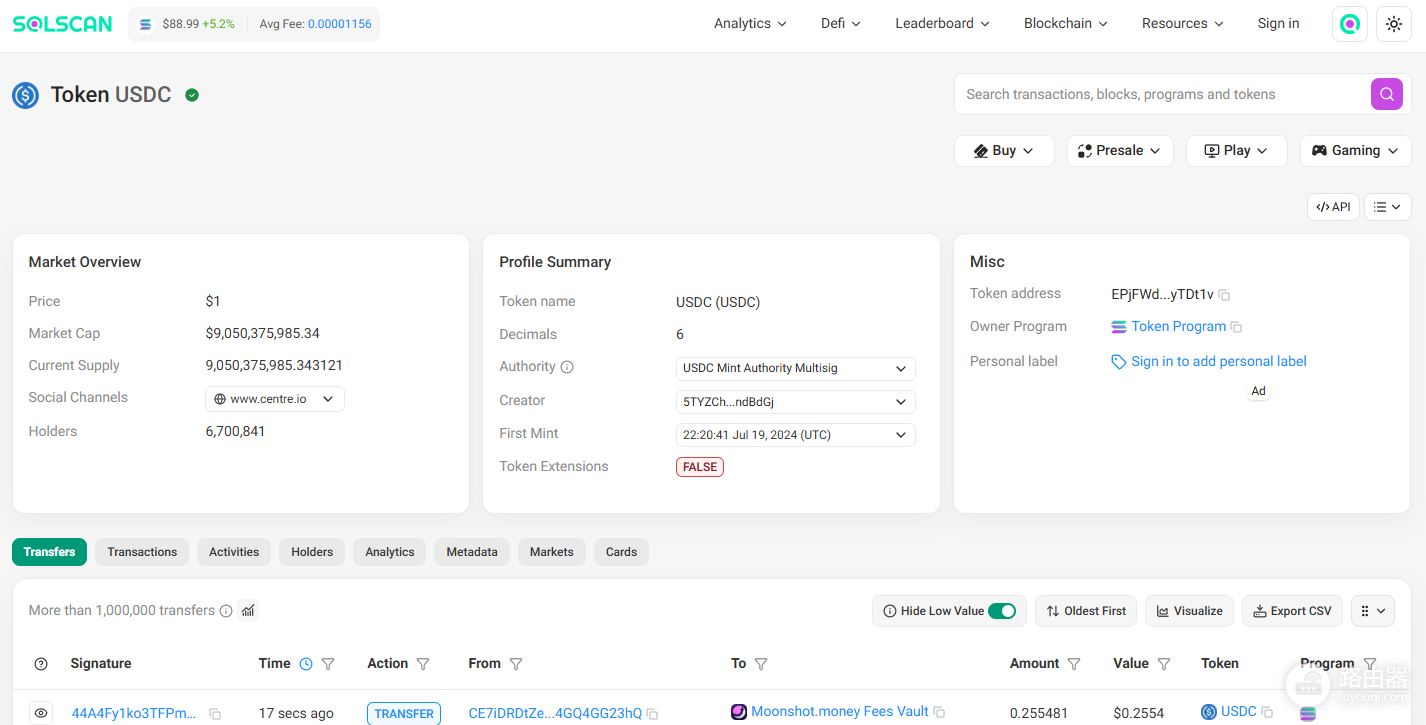The height and width of the screenshot is (725, 1426).
Task: Filter the Value column
Action: [1164, 664]
